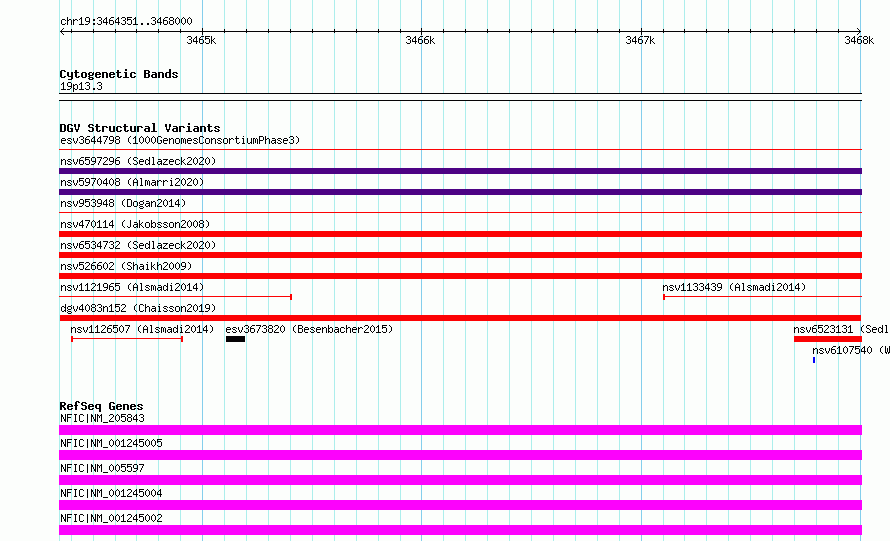Select the RefSeq Genes track heading

(x=101, y=406)
